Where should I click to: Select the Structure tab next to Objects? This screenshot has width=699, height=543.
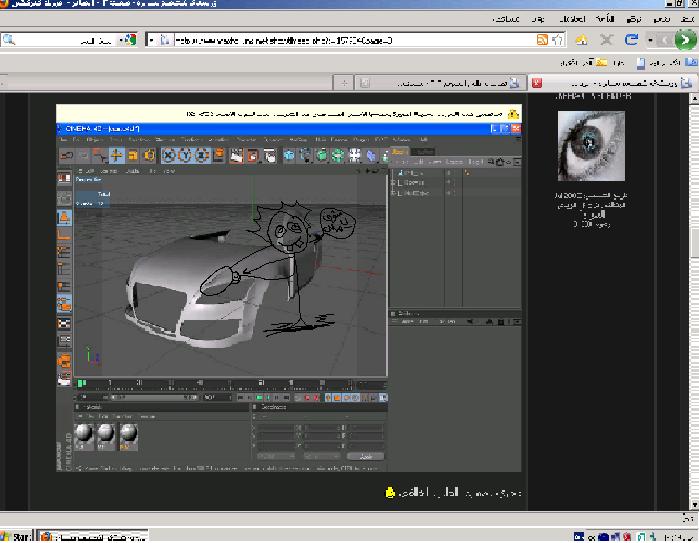click(x=422, y=152)
